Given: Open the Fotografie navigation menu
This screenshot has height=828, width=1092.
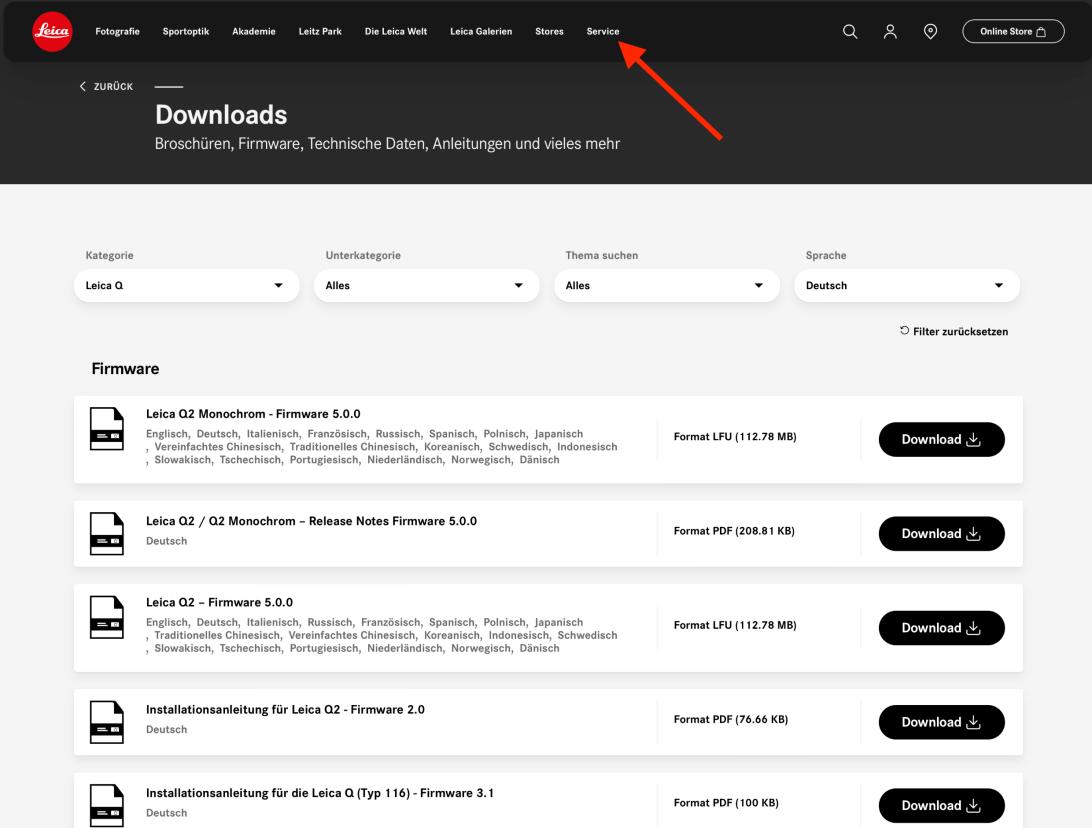Looking at the screenshot, I should tap(117, 32).
